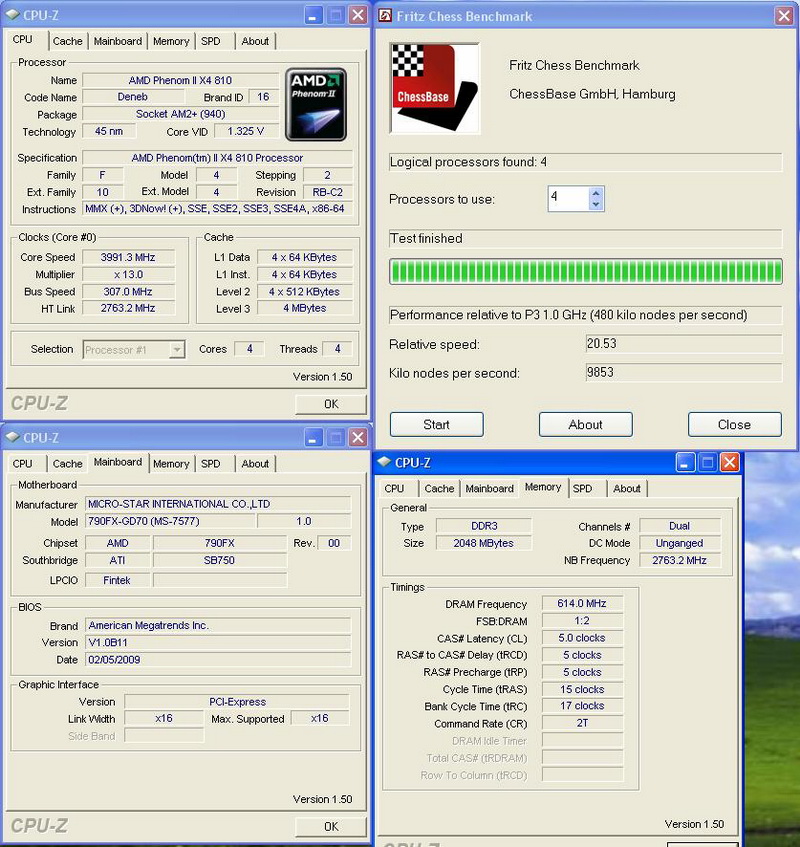Click the Level 3 cache value 4 MBytes
This screenshot has width=800, height=847.
pyautogui.click(x=305, y=308)
